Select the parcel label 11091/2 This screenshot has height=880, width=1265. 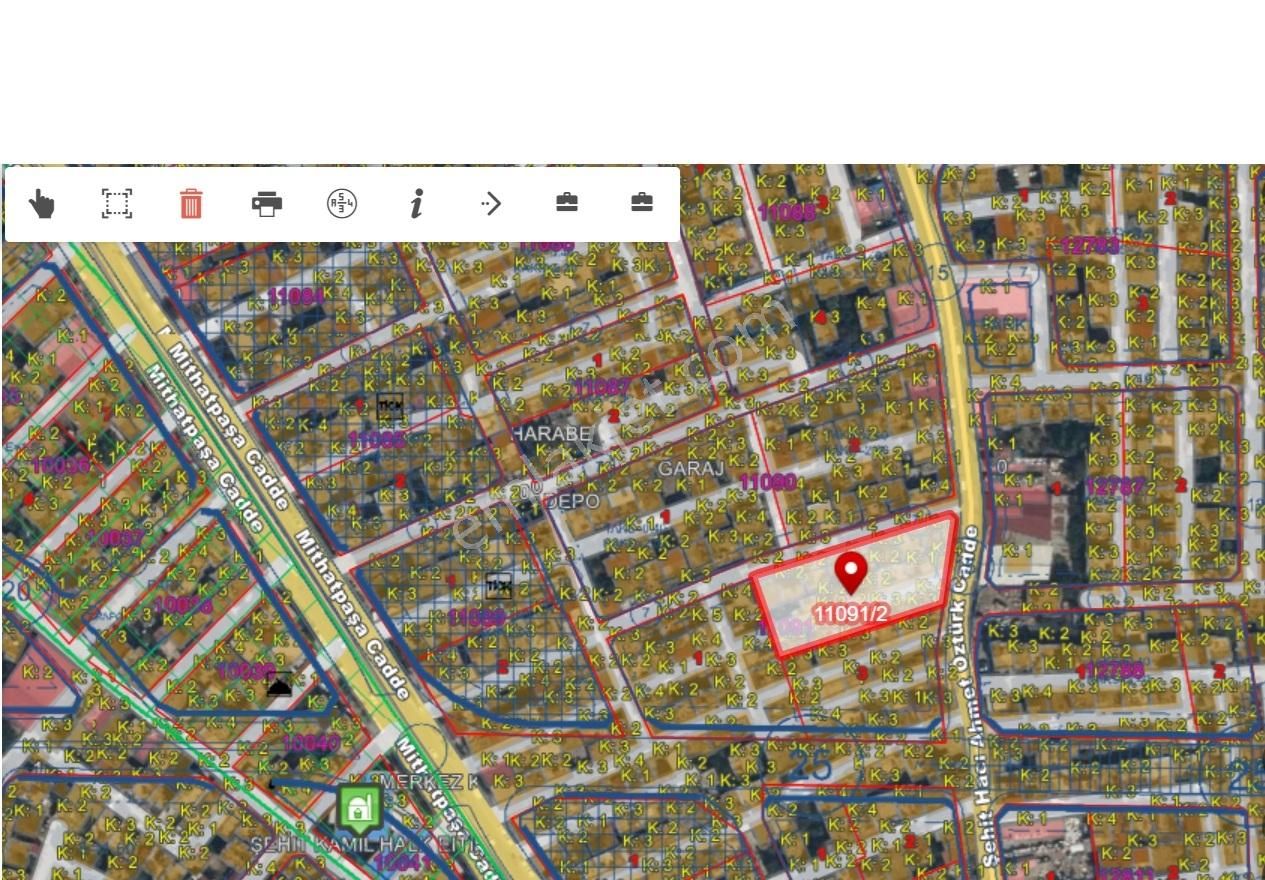click(x=850, y=614)
